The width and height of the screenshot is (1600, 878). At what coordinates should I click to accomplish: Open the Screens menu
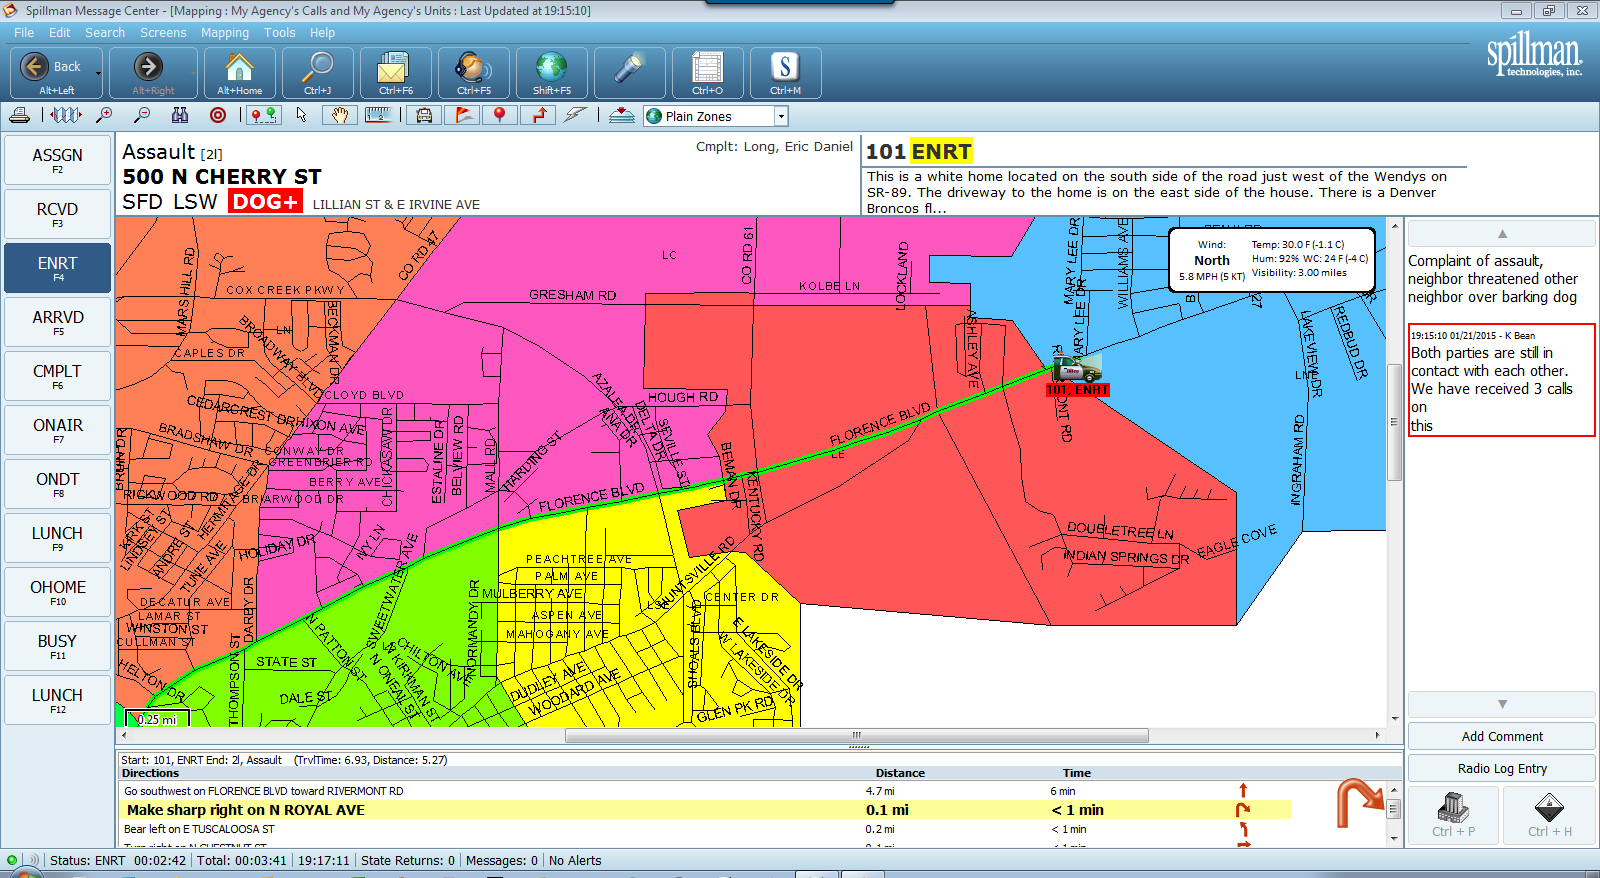[163, 33]
